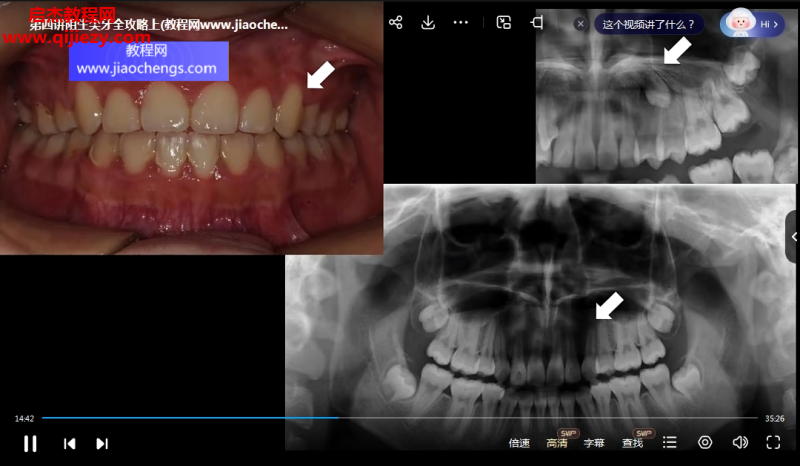800x466 pixels.
Task: Toggle fullscreen mode
Action: (773, 443)
